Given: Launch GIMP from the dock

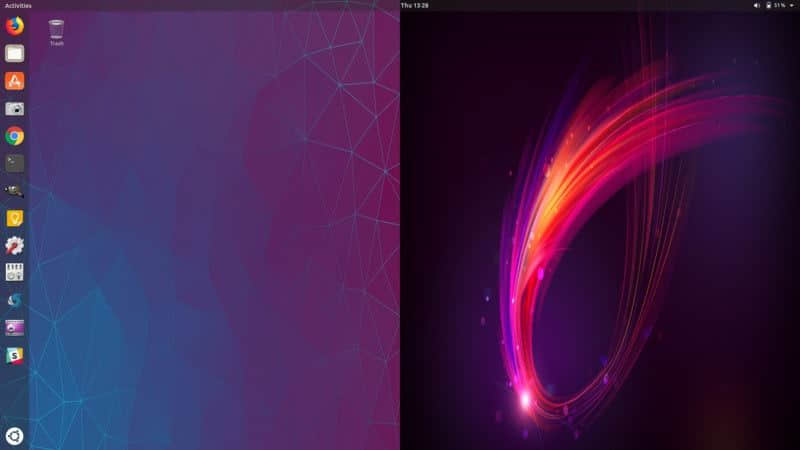Looking at the screenshot, I should (x=14, y=191).
